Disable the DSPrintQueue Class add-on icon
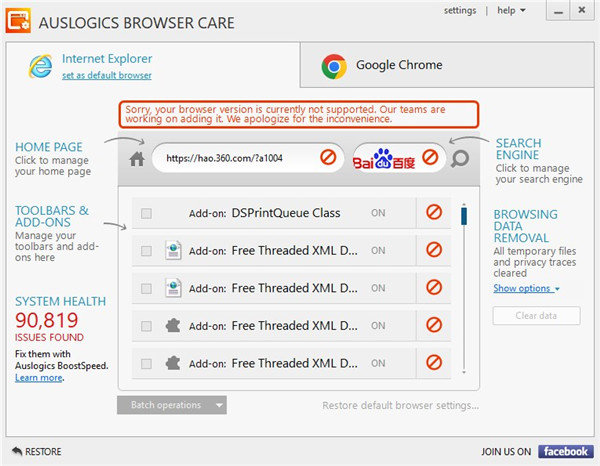 434,212
